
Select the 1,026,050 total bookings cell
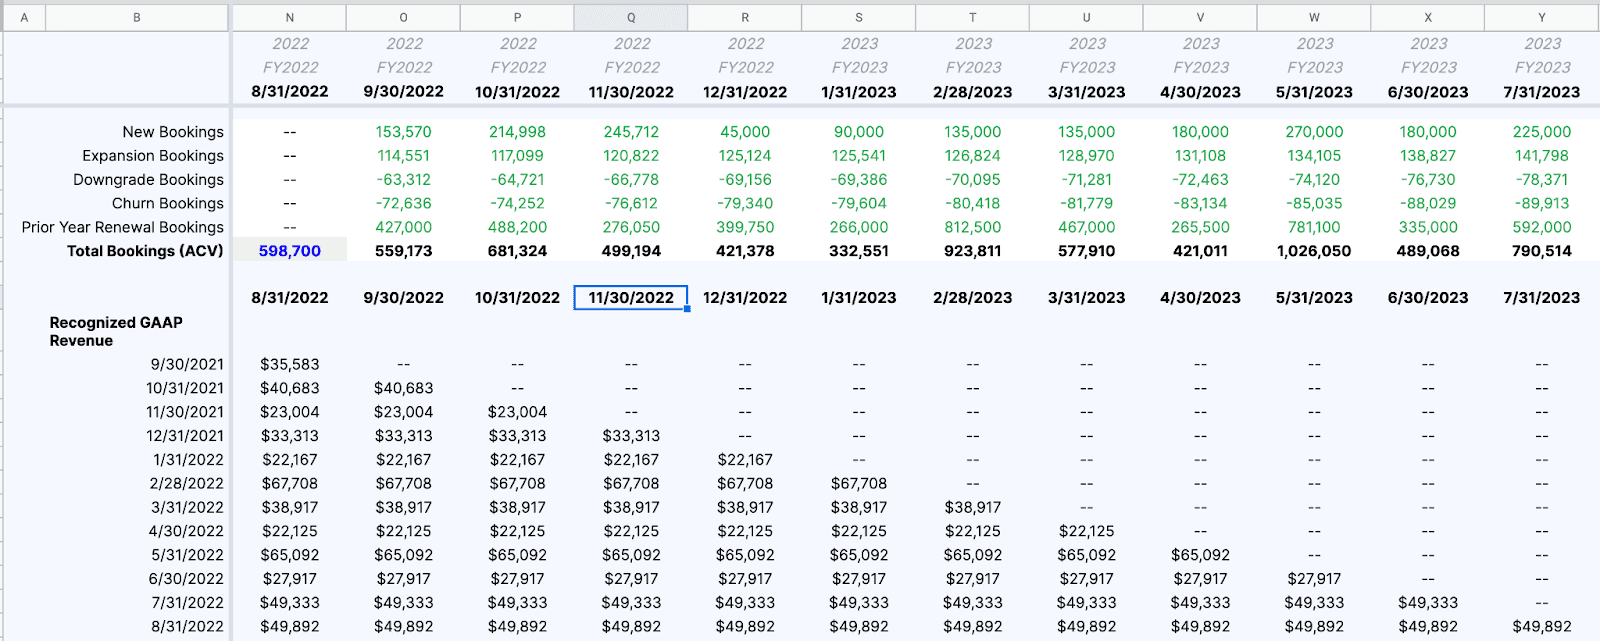tap(1314, 251)
